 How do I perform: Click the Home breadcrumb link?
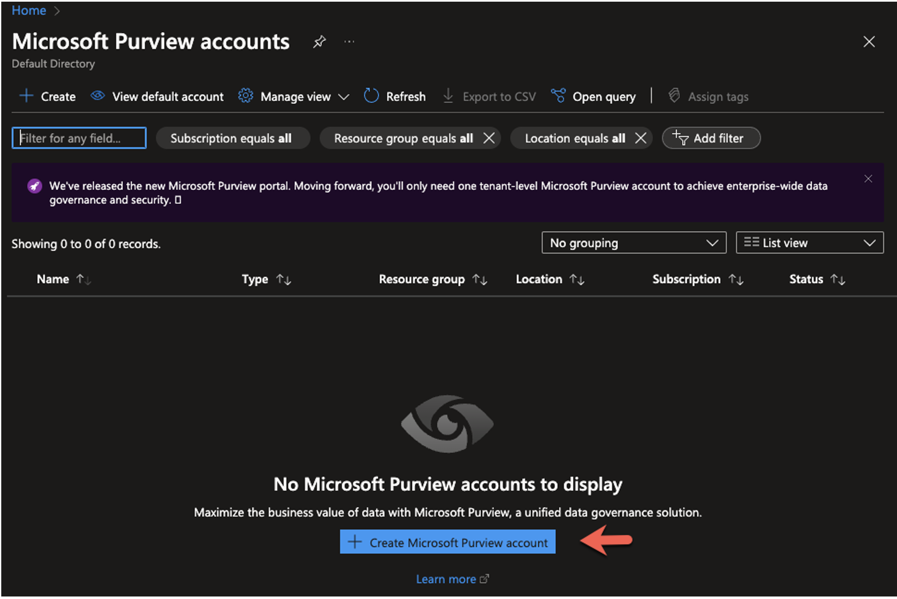point(29,10)
